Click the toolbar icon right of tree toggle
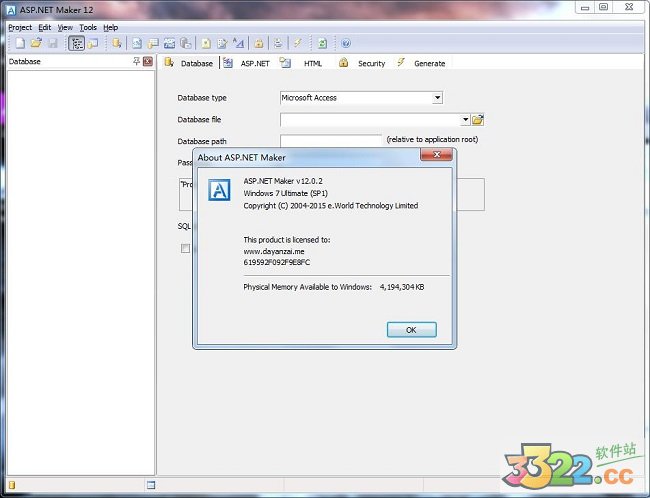The width and height of the screenshot is (650, 498). 93,43
